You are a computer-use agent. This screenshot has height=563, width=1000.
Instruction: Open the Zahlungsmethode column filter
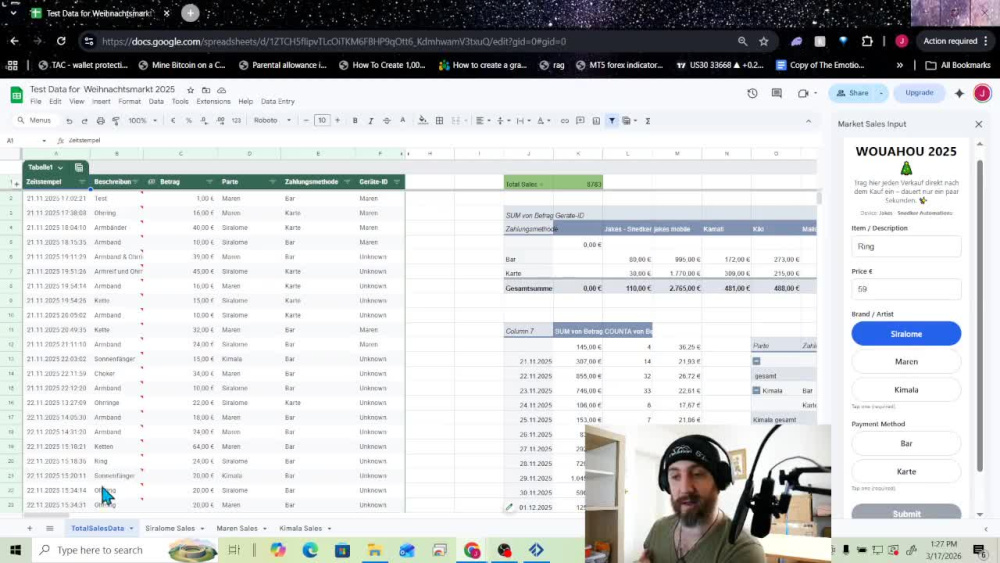[x=347, y=182]
